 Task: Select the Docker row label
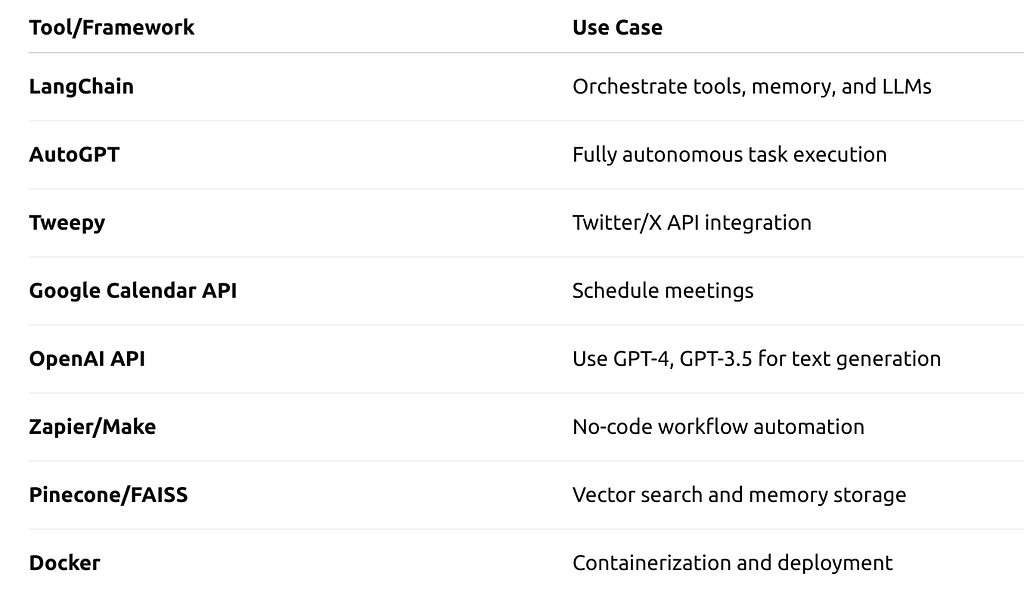coord(64,563)
